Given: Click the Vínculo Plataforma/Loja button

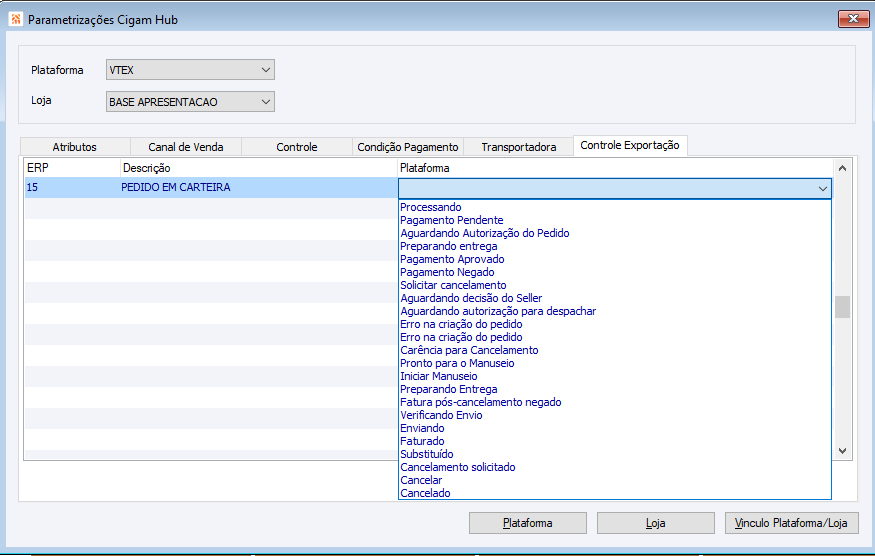Looking at the screenshot, I should 791,523.
